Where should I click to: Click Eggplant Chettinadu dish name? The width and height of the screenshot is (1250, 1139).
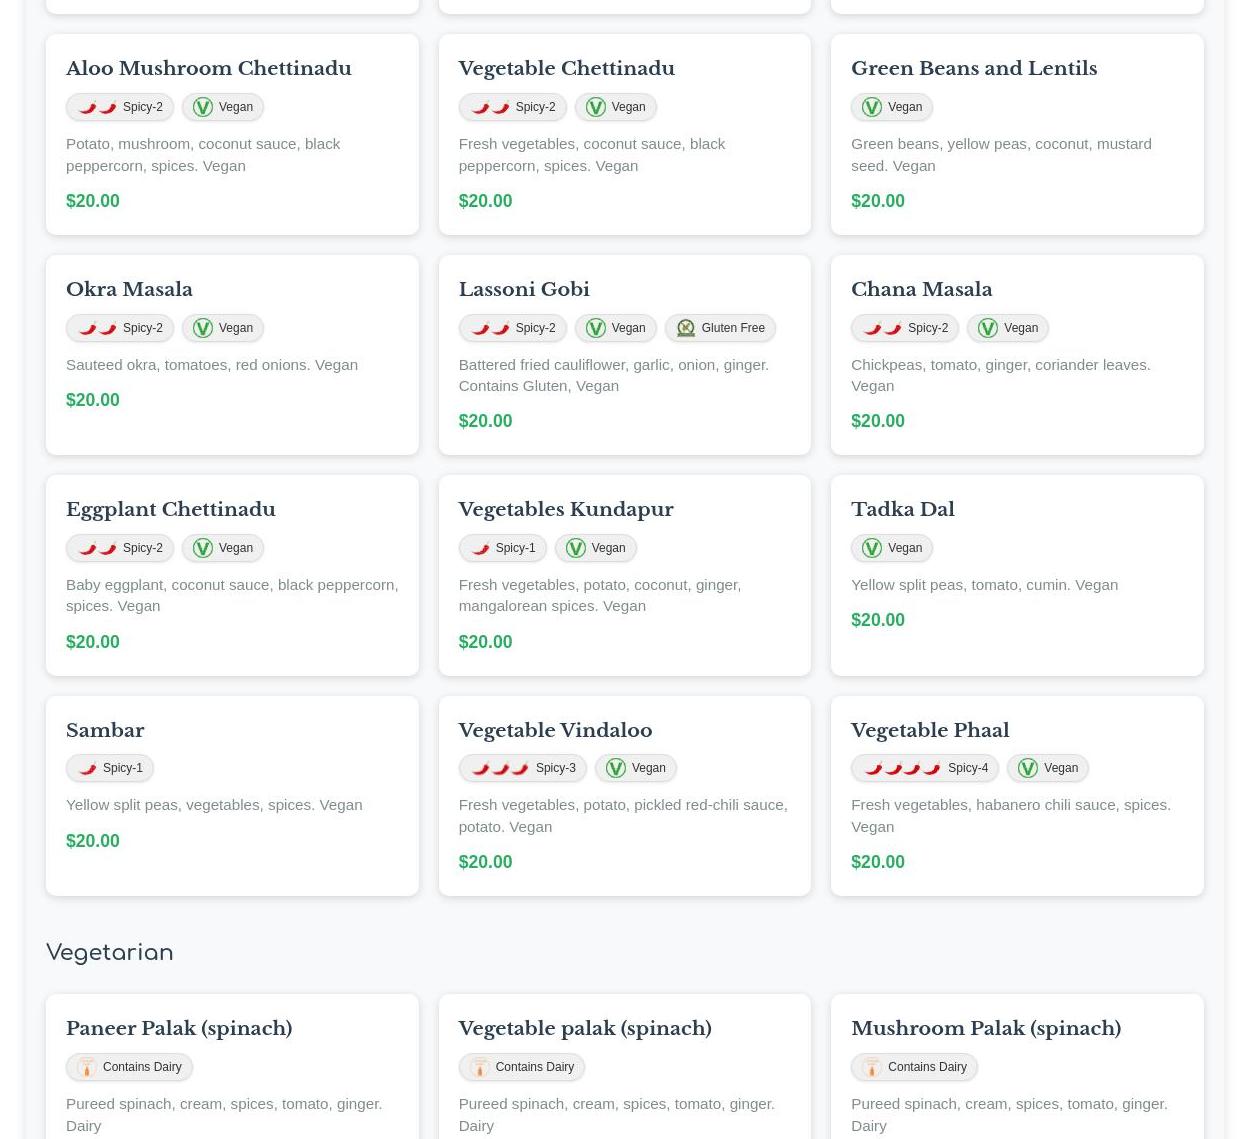pos(170,509)
